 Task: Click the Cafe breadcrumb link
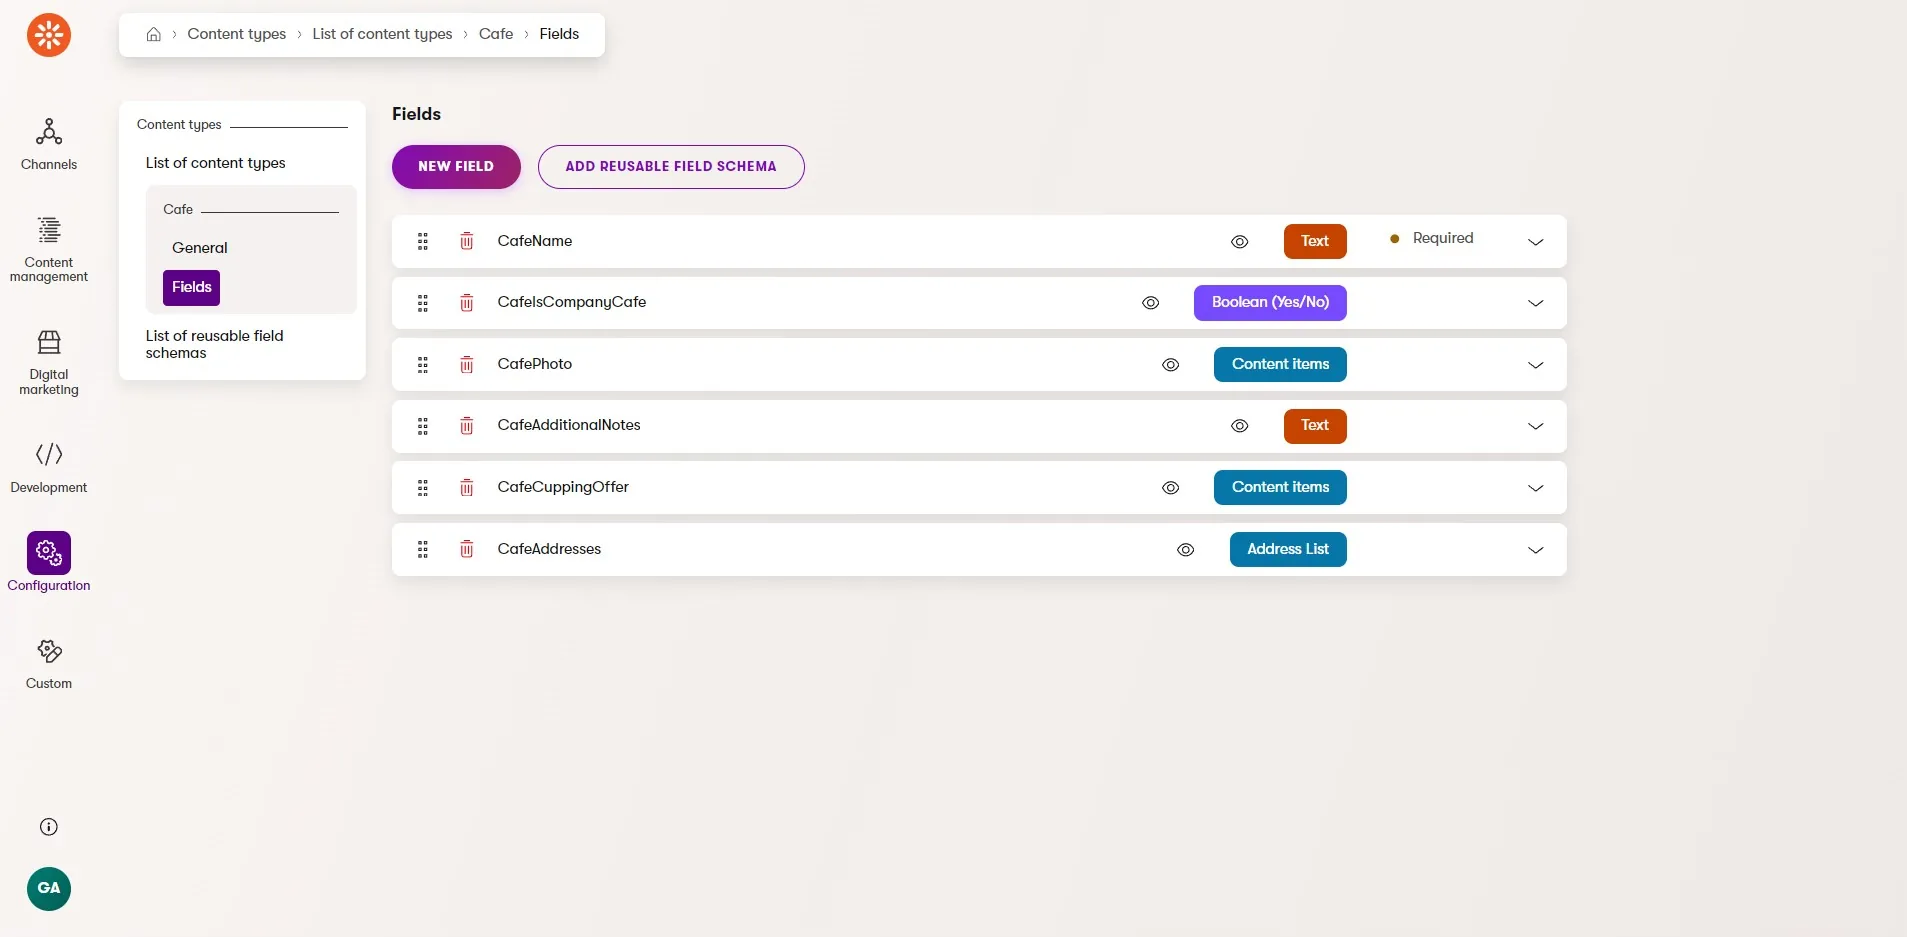[x=496, y=34]
